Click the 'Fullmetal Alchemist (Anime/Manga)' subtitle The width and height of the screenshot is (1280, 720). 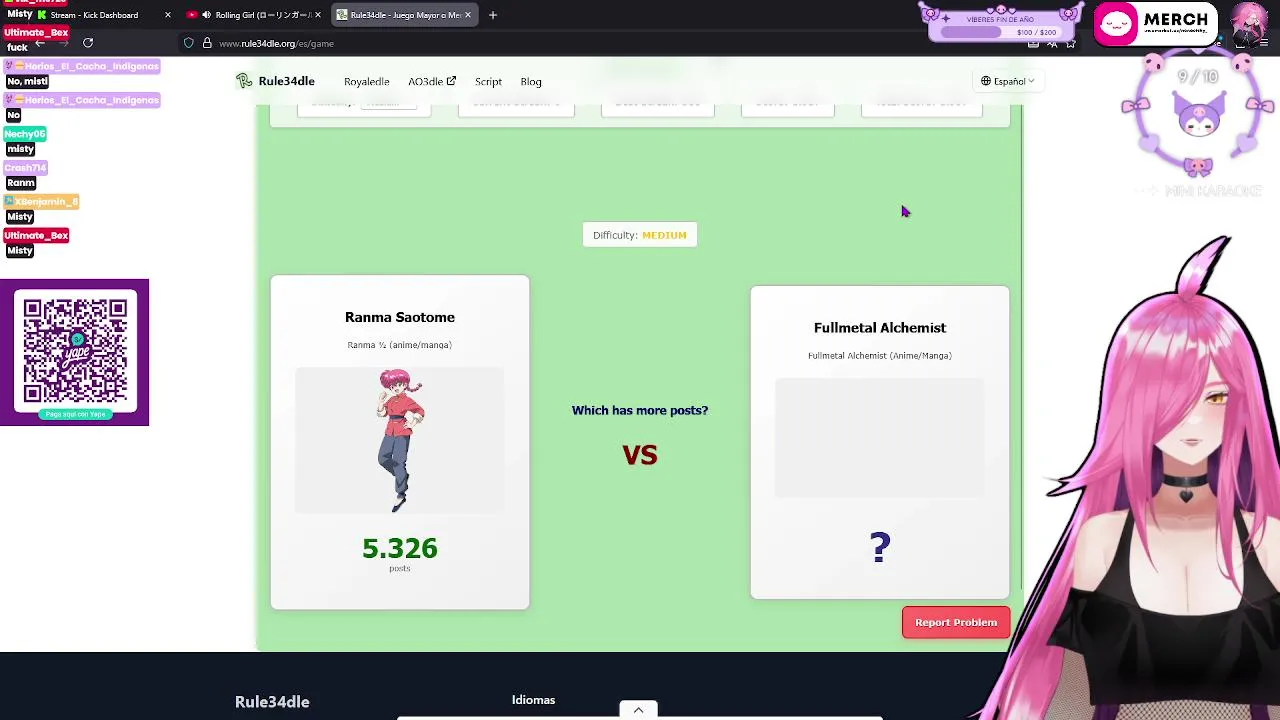[x=880, y=356]
